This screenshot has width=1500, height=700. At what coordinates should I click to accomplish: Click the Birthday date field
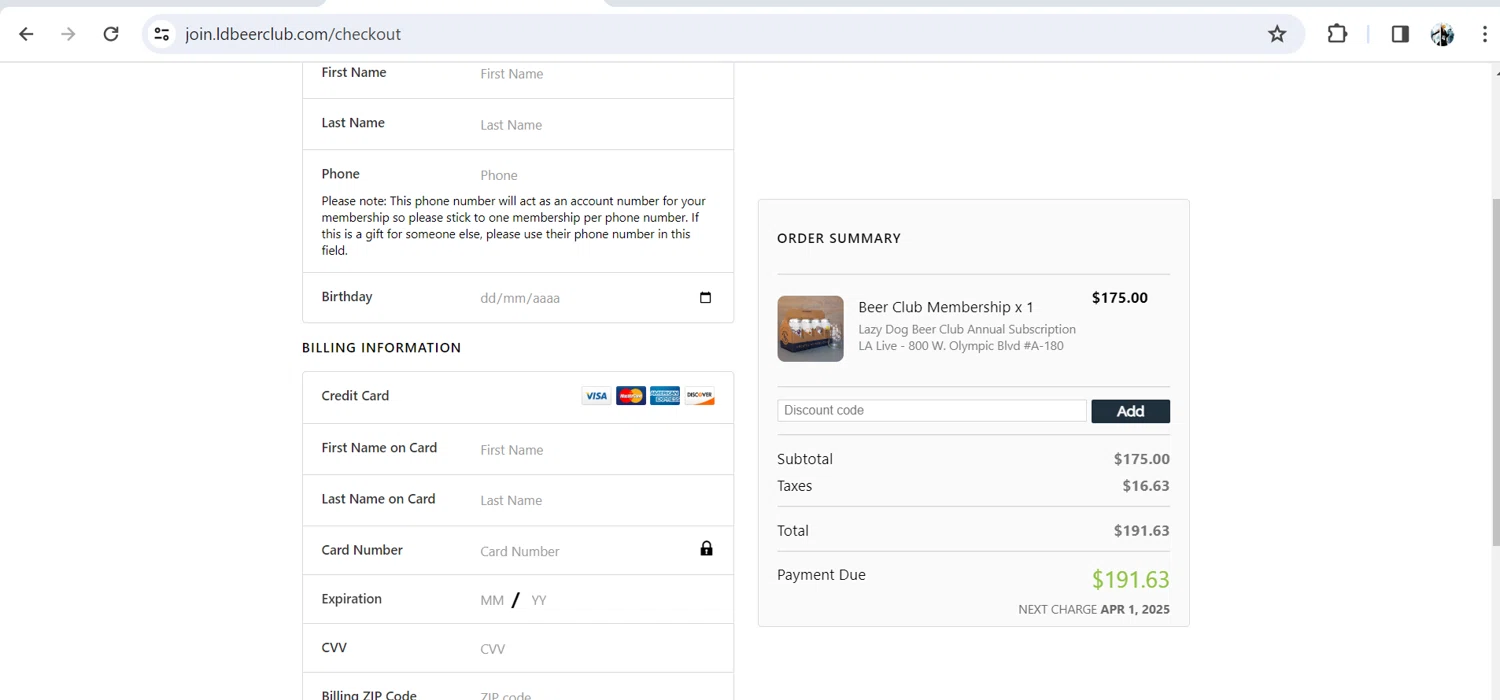[x=597, y=298]
